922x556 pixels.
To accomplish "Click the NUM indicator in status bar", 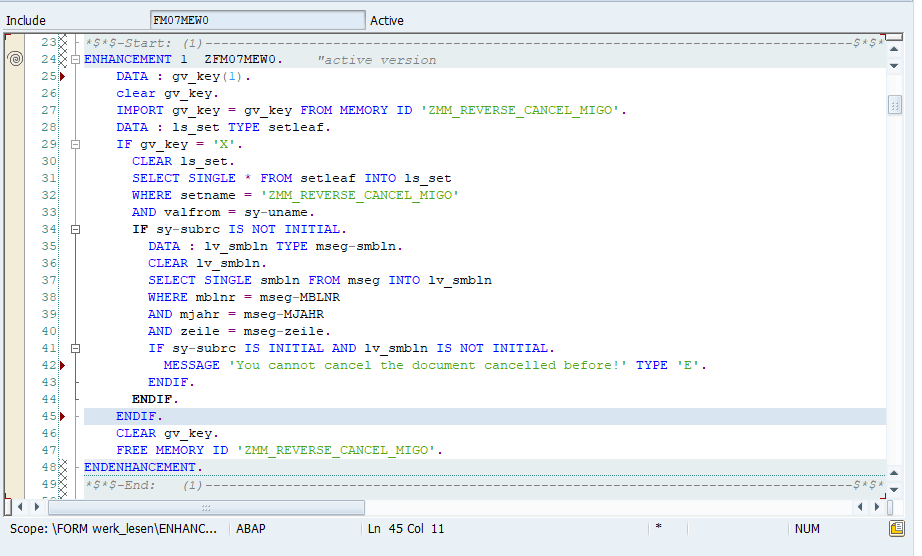I will (x=807, y=528).
